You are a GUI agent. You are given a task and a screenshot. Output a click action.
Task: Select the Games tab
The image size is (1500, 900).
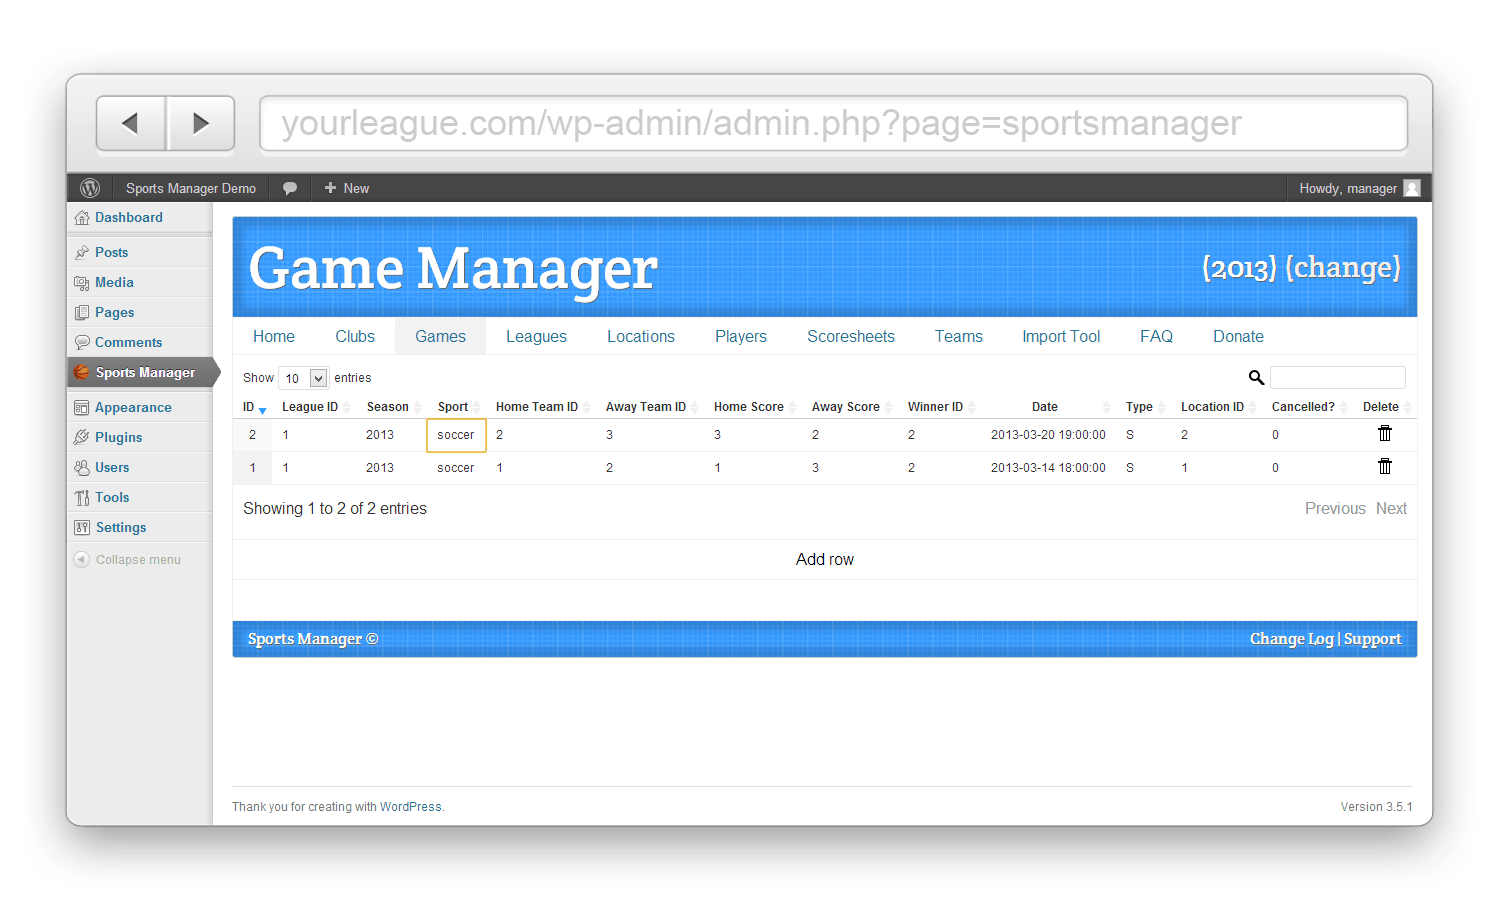click(441, 336)
